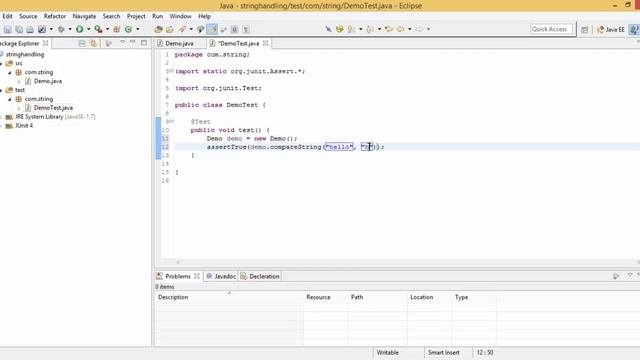This screenshot has width=640, height=360.
Task: Click the Save All toolbar icon
Action: (x=19, y=29)
